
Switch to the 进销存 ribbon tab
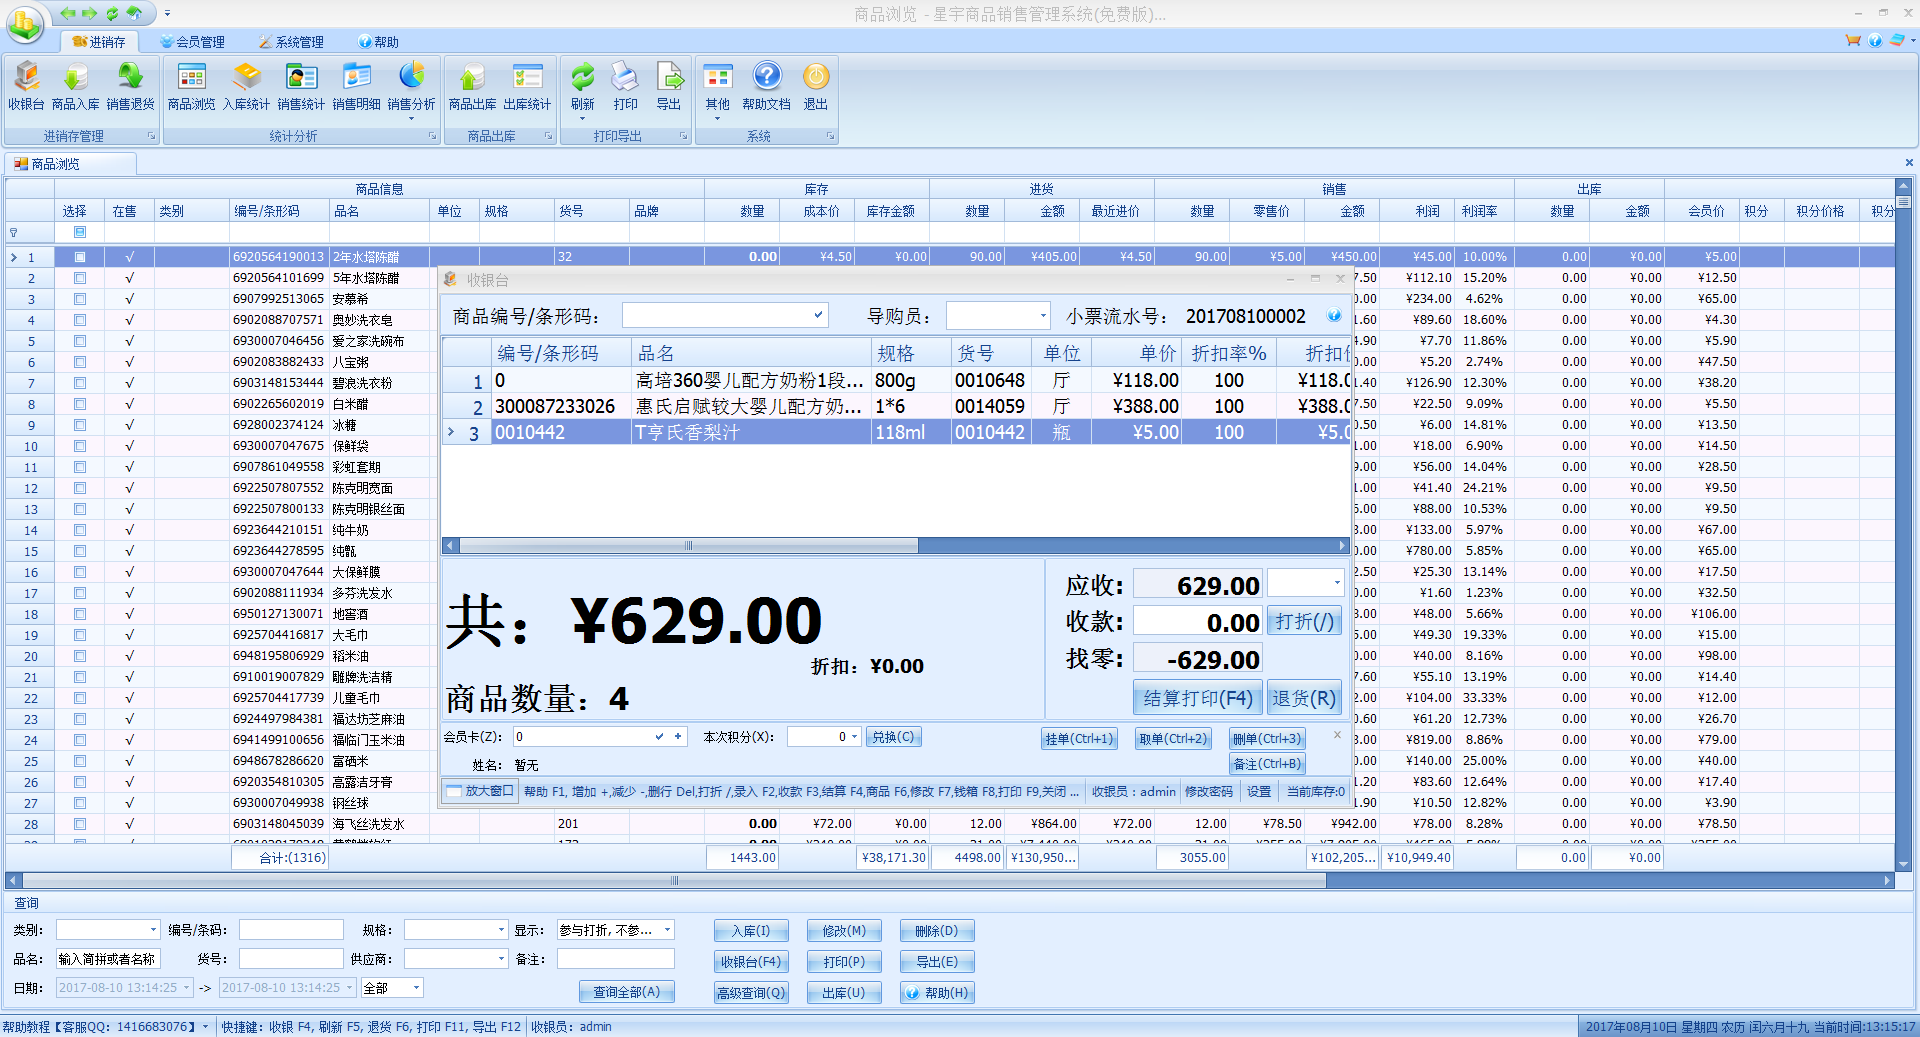click(99, 42)
